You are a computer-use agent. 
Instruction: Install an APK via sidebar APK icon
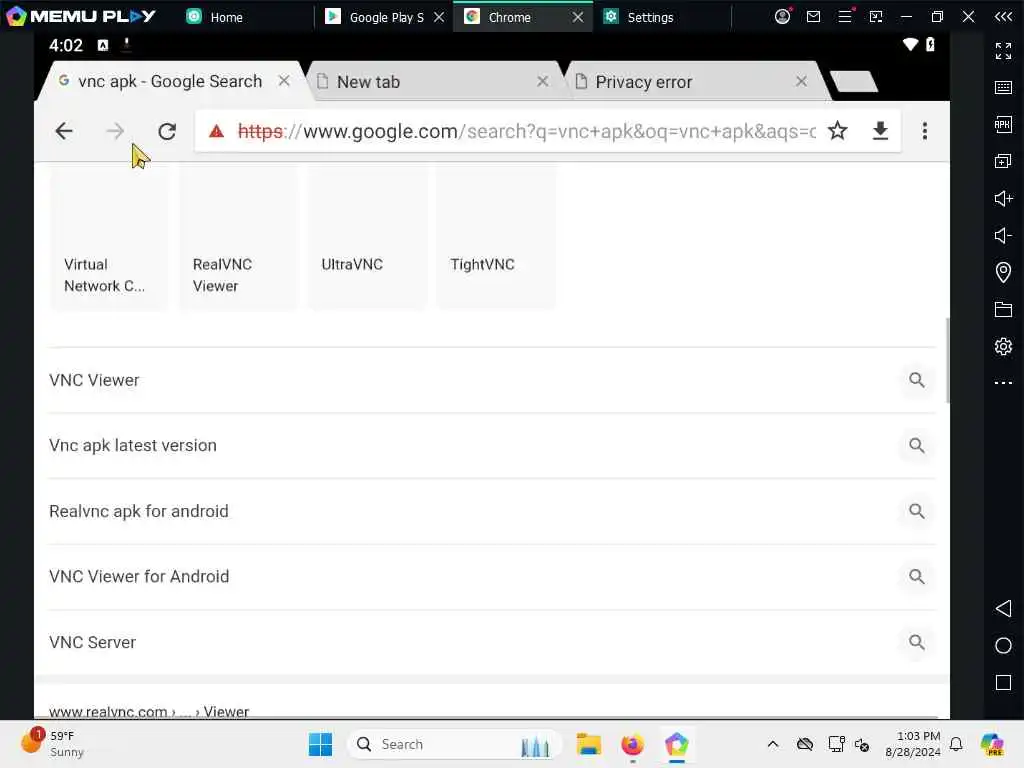point(1003,124)
